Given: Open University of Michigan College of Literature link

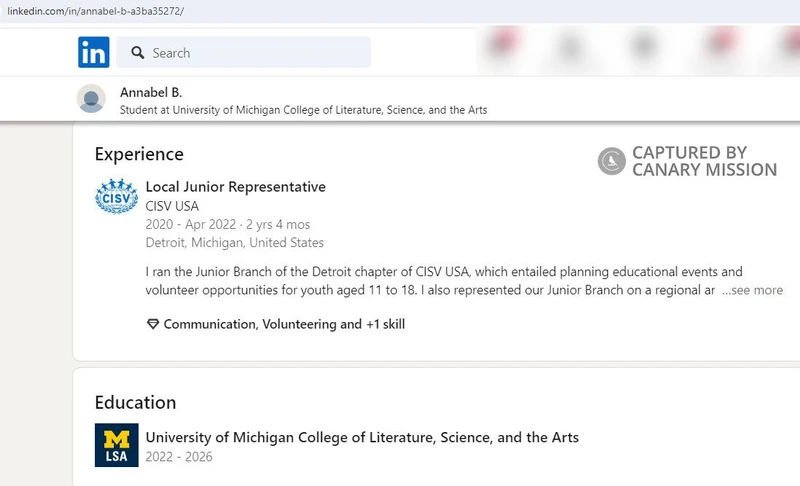Looking at the screenshot, I should tap(362, 438).
